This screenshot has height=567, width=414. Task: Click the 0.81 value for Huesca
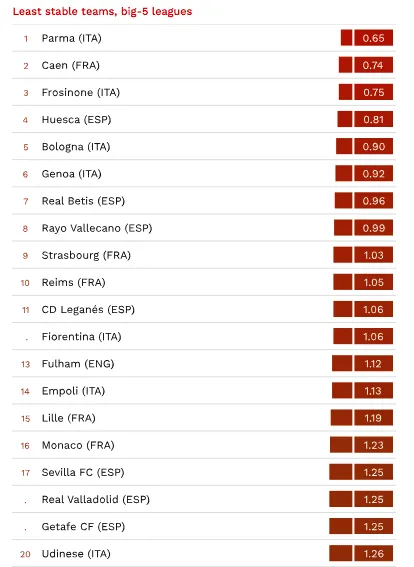374,119
